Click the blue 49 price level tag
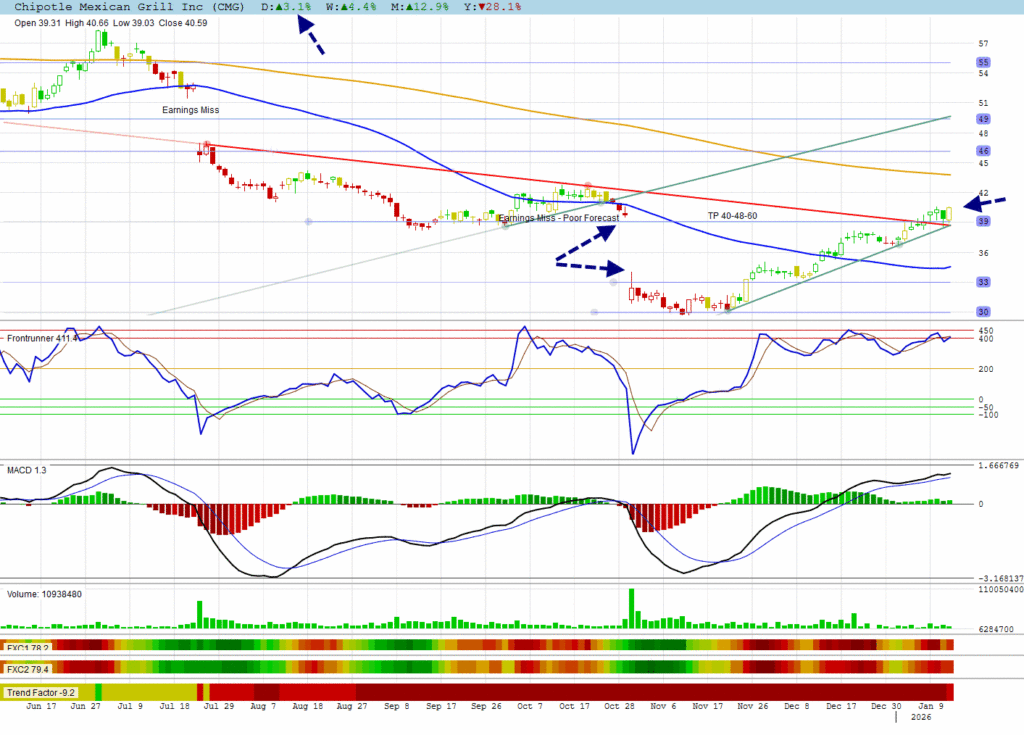1024x735 pixels. (983, 118)
